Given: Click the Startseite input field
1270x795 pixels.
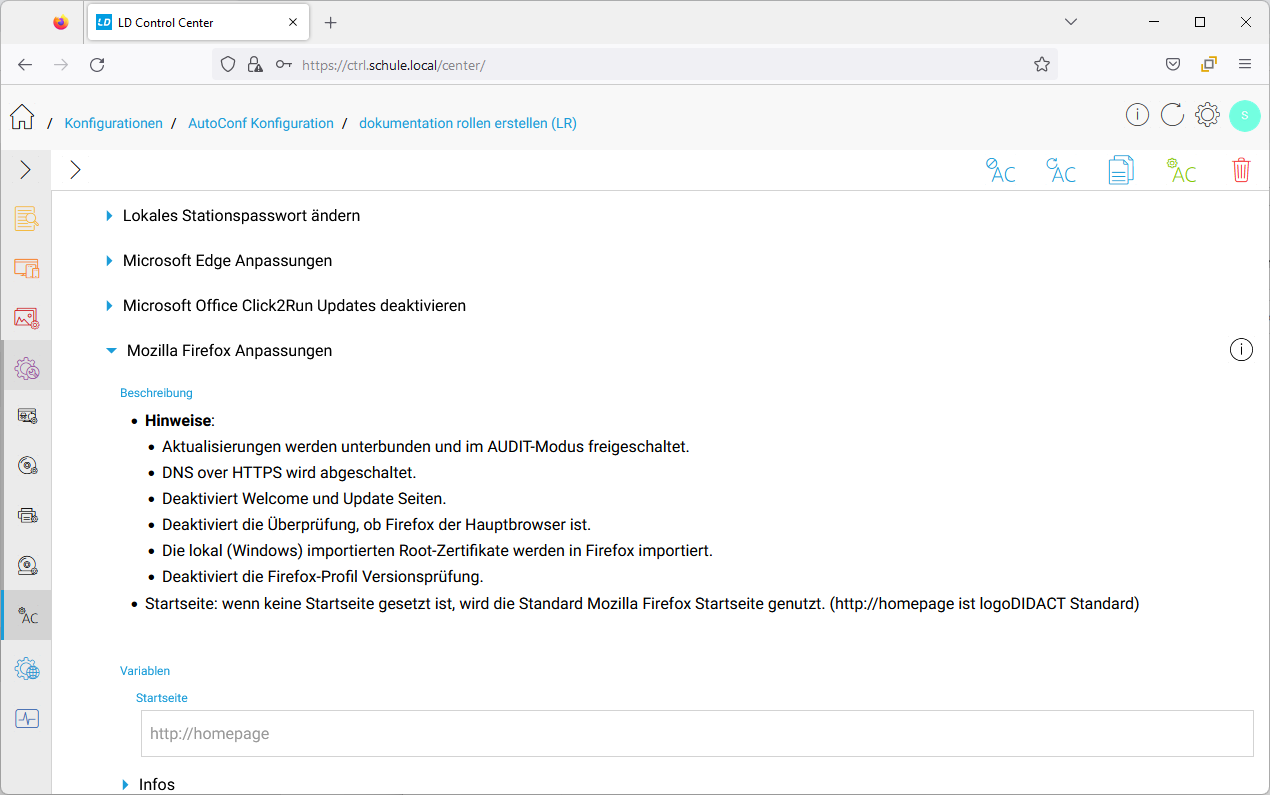Looking at the screenshot, I should pos(697,733).
